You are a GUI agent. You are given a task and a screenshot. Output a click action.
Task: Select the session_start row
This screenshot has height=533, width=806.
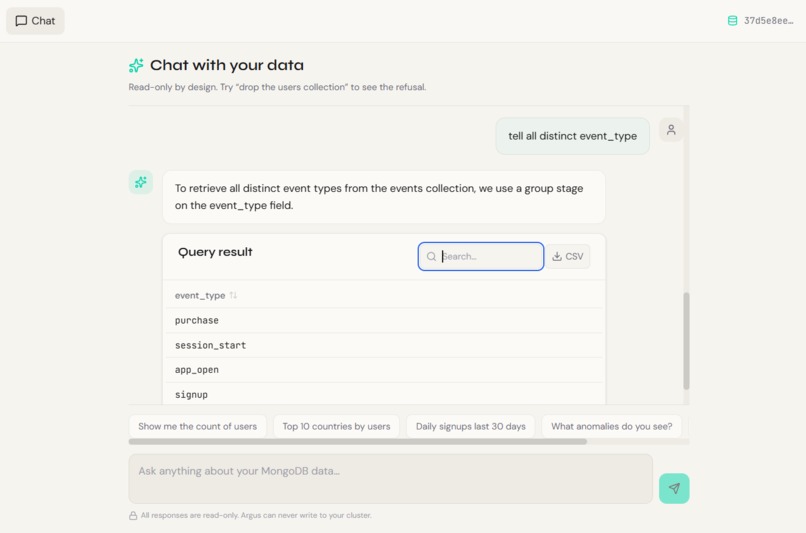coord(383,345)
